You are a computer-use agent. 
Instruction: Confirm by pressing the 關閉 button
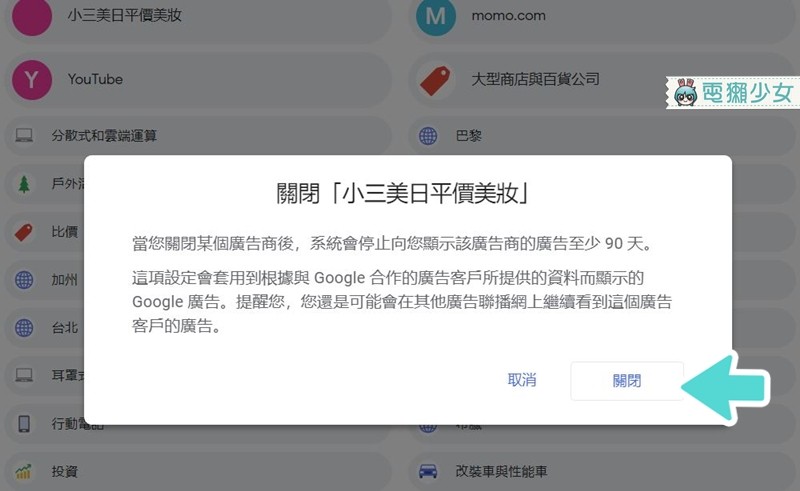pyautogui.click(x=627, y=381)
